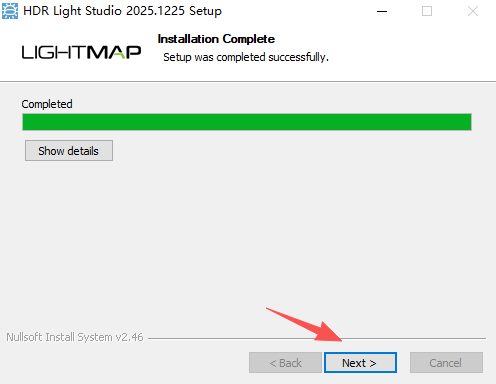Click the Next > button
Screen dimensions: 496x384
pos(360,363)
